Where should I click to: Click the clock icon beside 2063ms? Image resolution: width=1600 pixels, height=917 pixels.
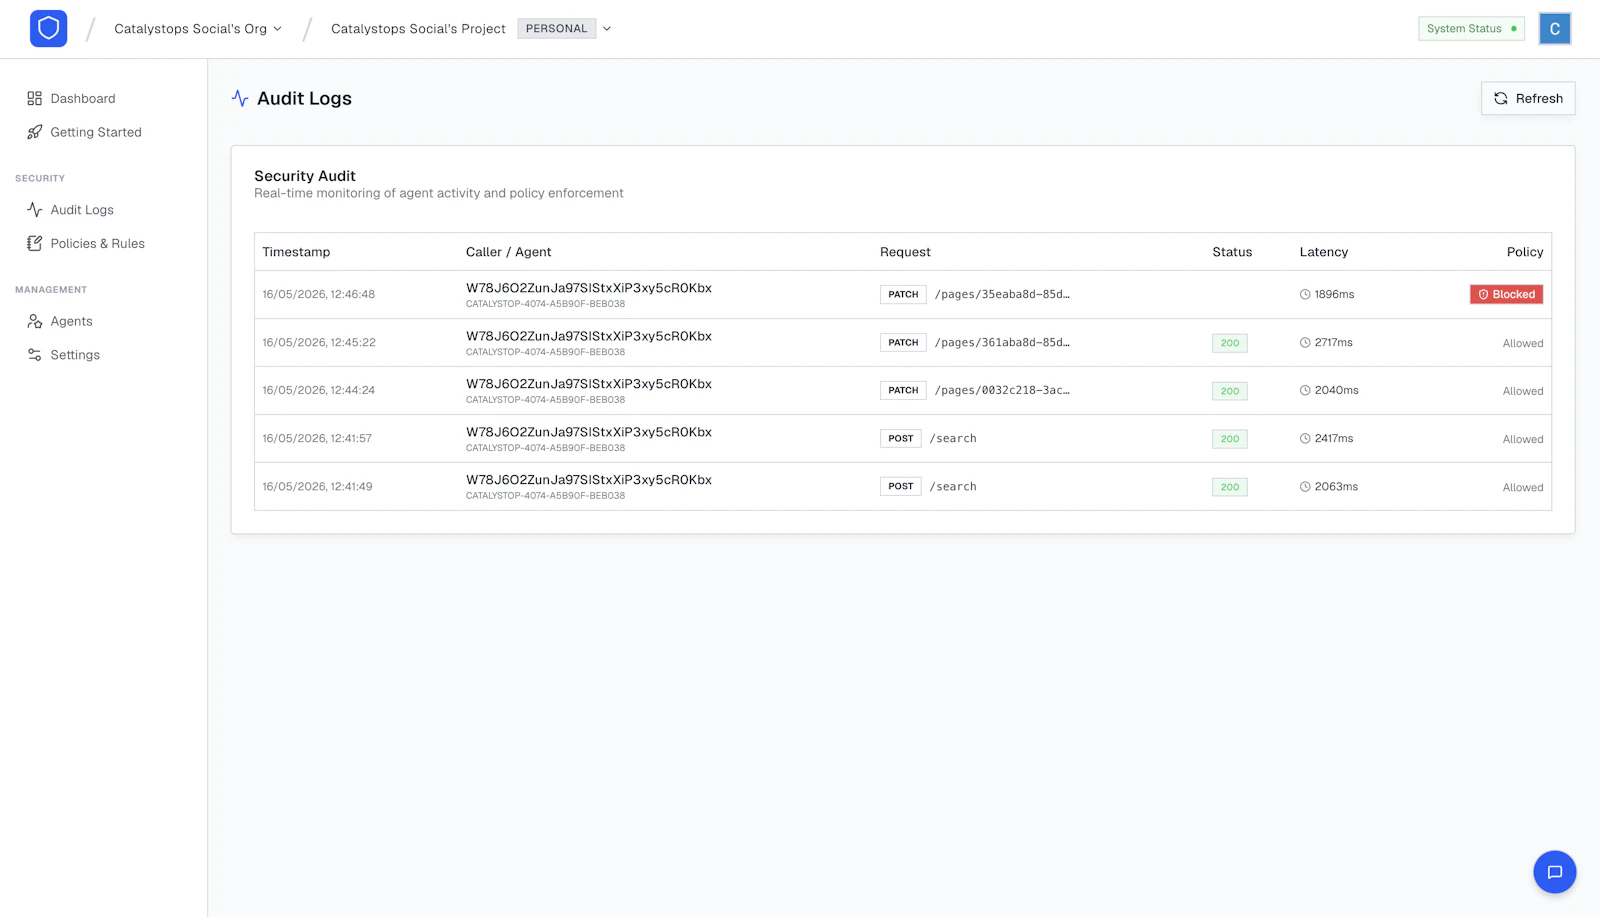tap(1305, 487)
